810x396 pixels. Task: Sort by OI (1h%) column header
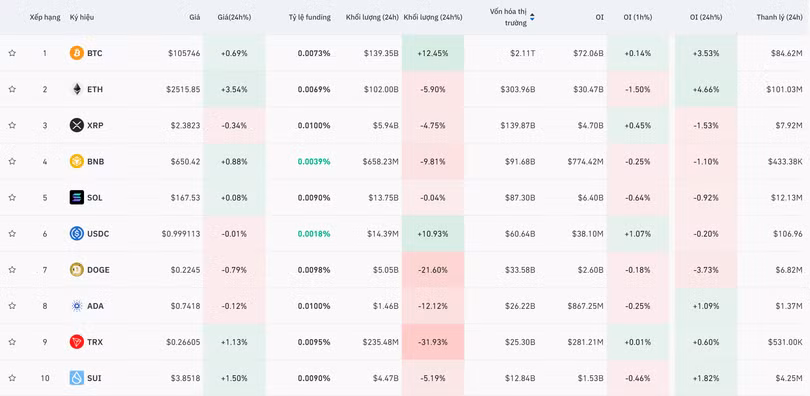coord(638,17)
